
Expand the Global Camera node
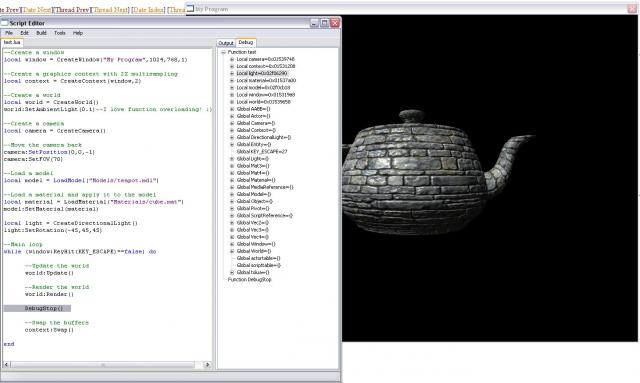232,123
